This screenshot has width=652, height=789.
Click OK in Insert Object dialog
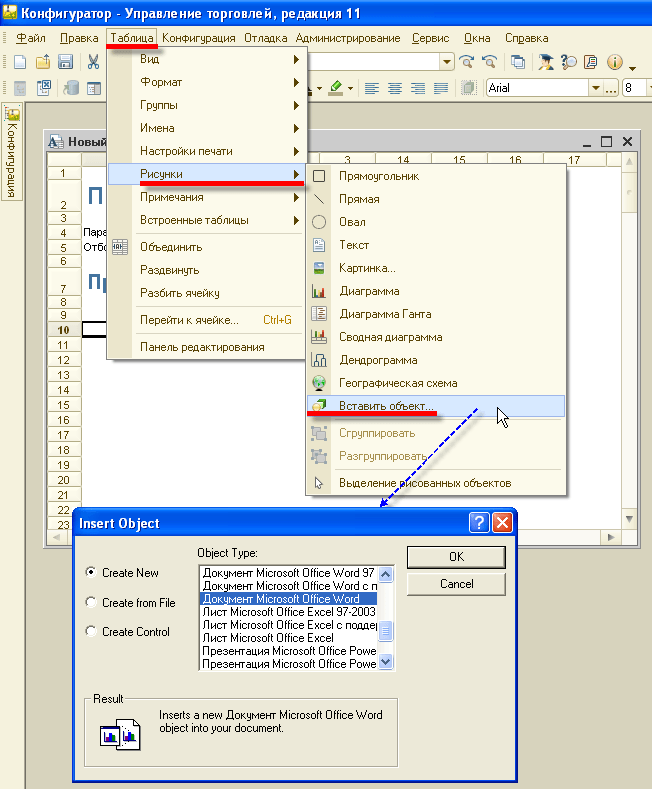tap(456, 557)
